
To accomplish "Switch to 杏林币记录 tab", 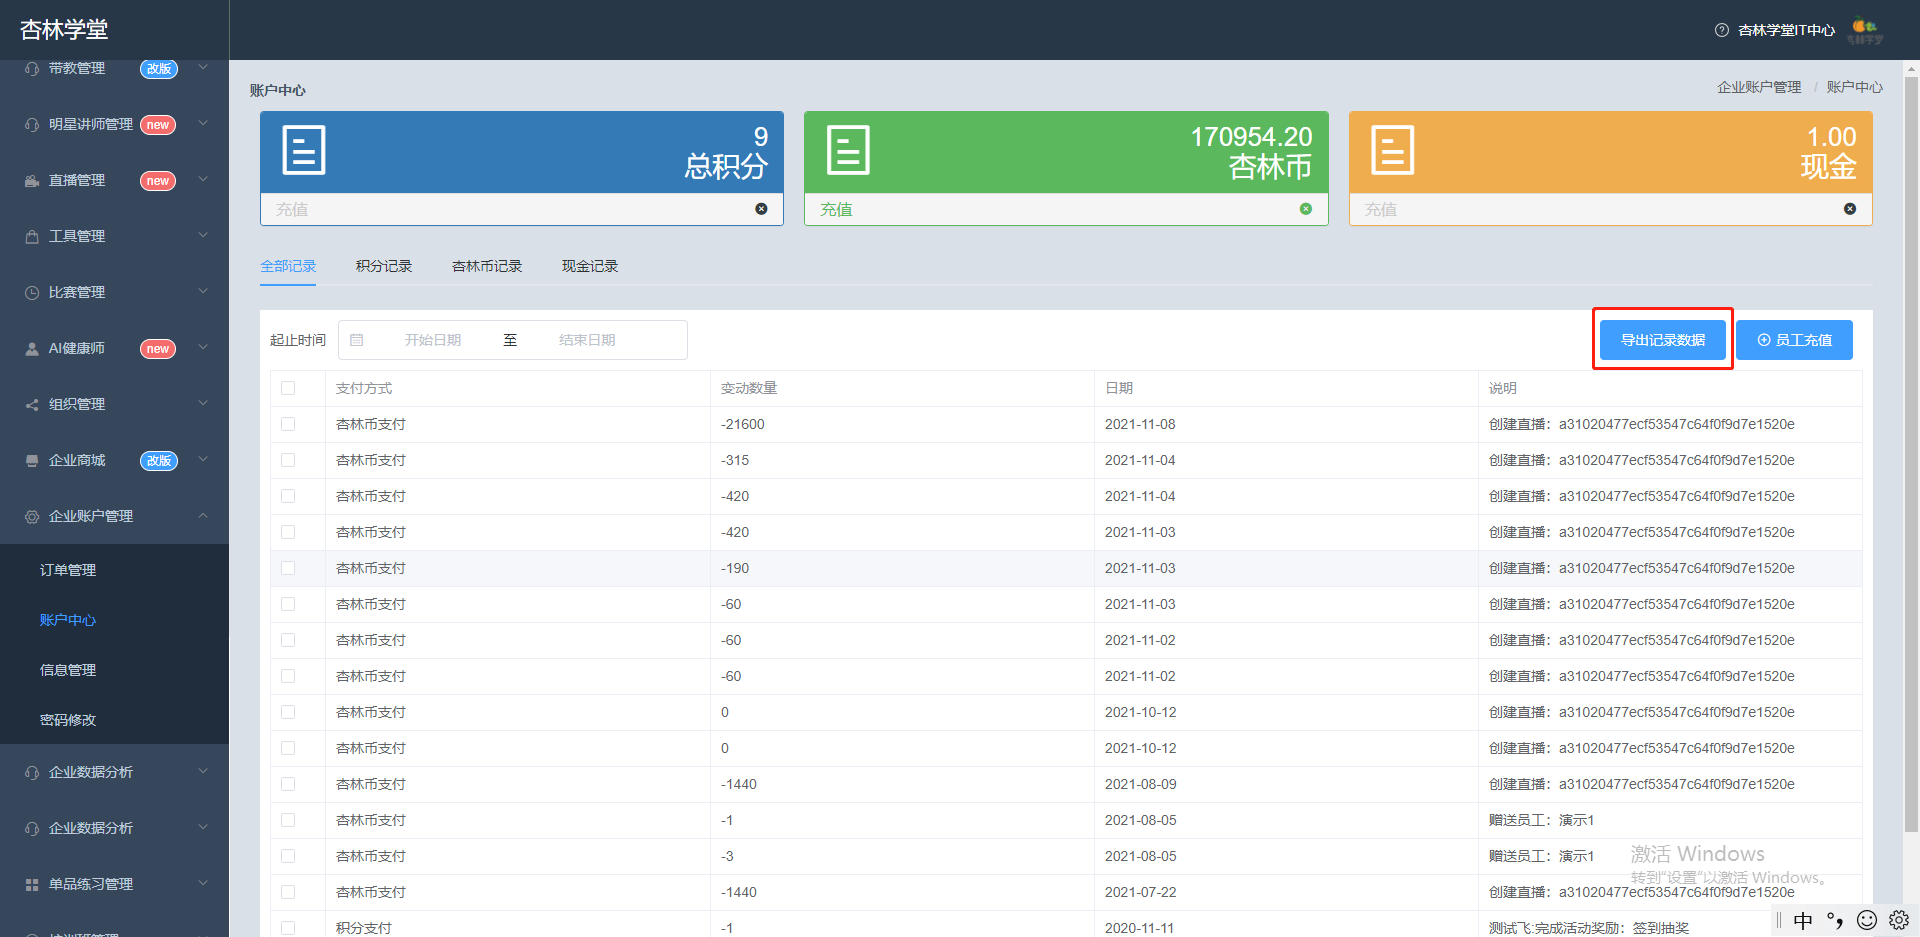I will click(487, 266).
